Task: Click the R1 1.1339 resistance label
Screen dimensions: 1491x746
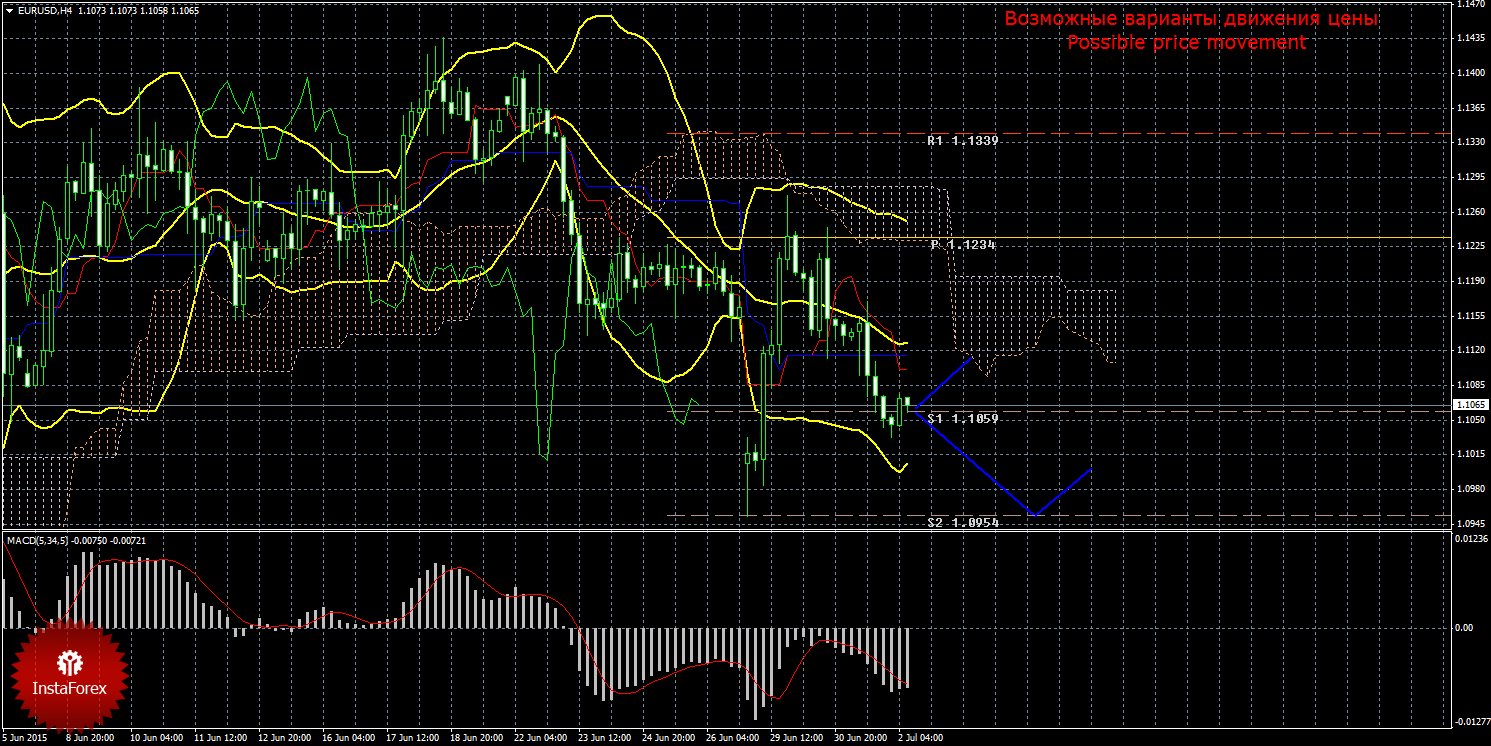Action: pos(962,141)
